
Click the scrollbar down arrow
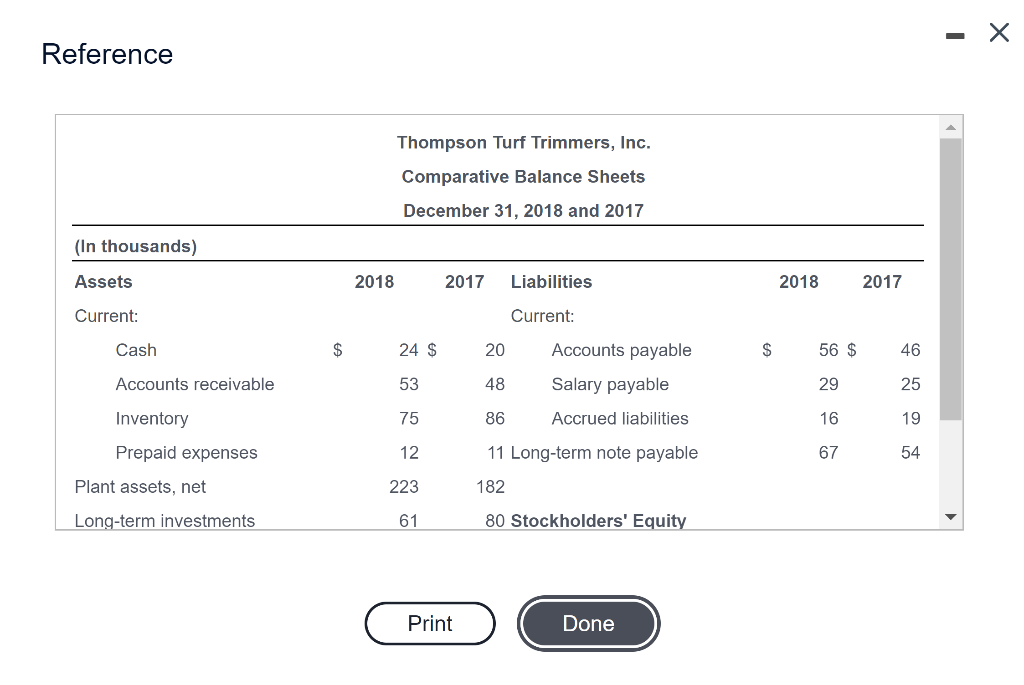coord(951,518)
